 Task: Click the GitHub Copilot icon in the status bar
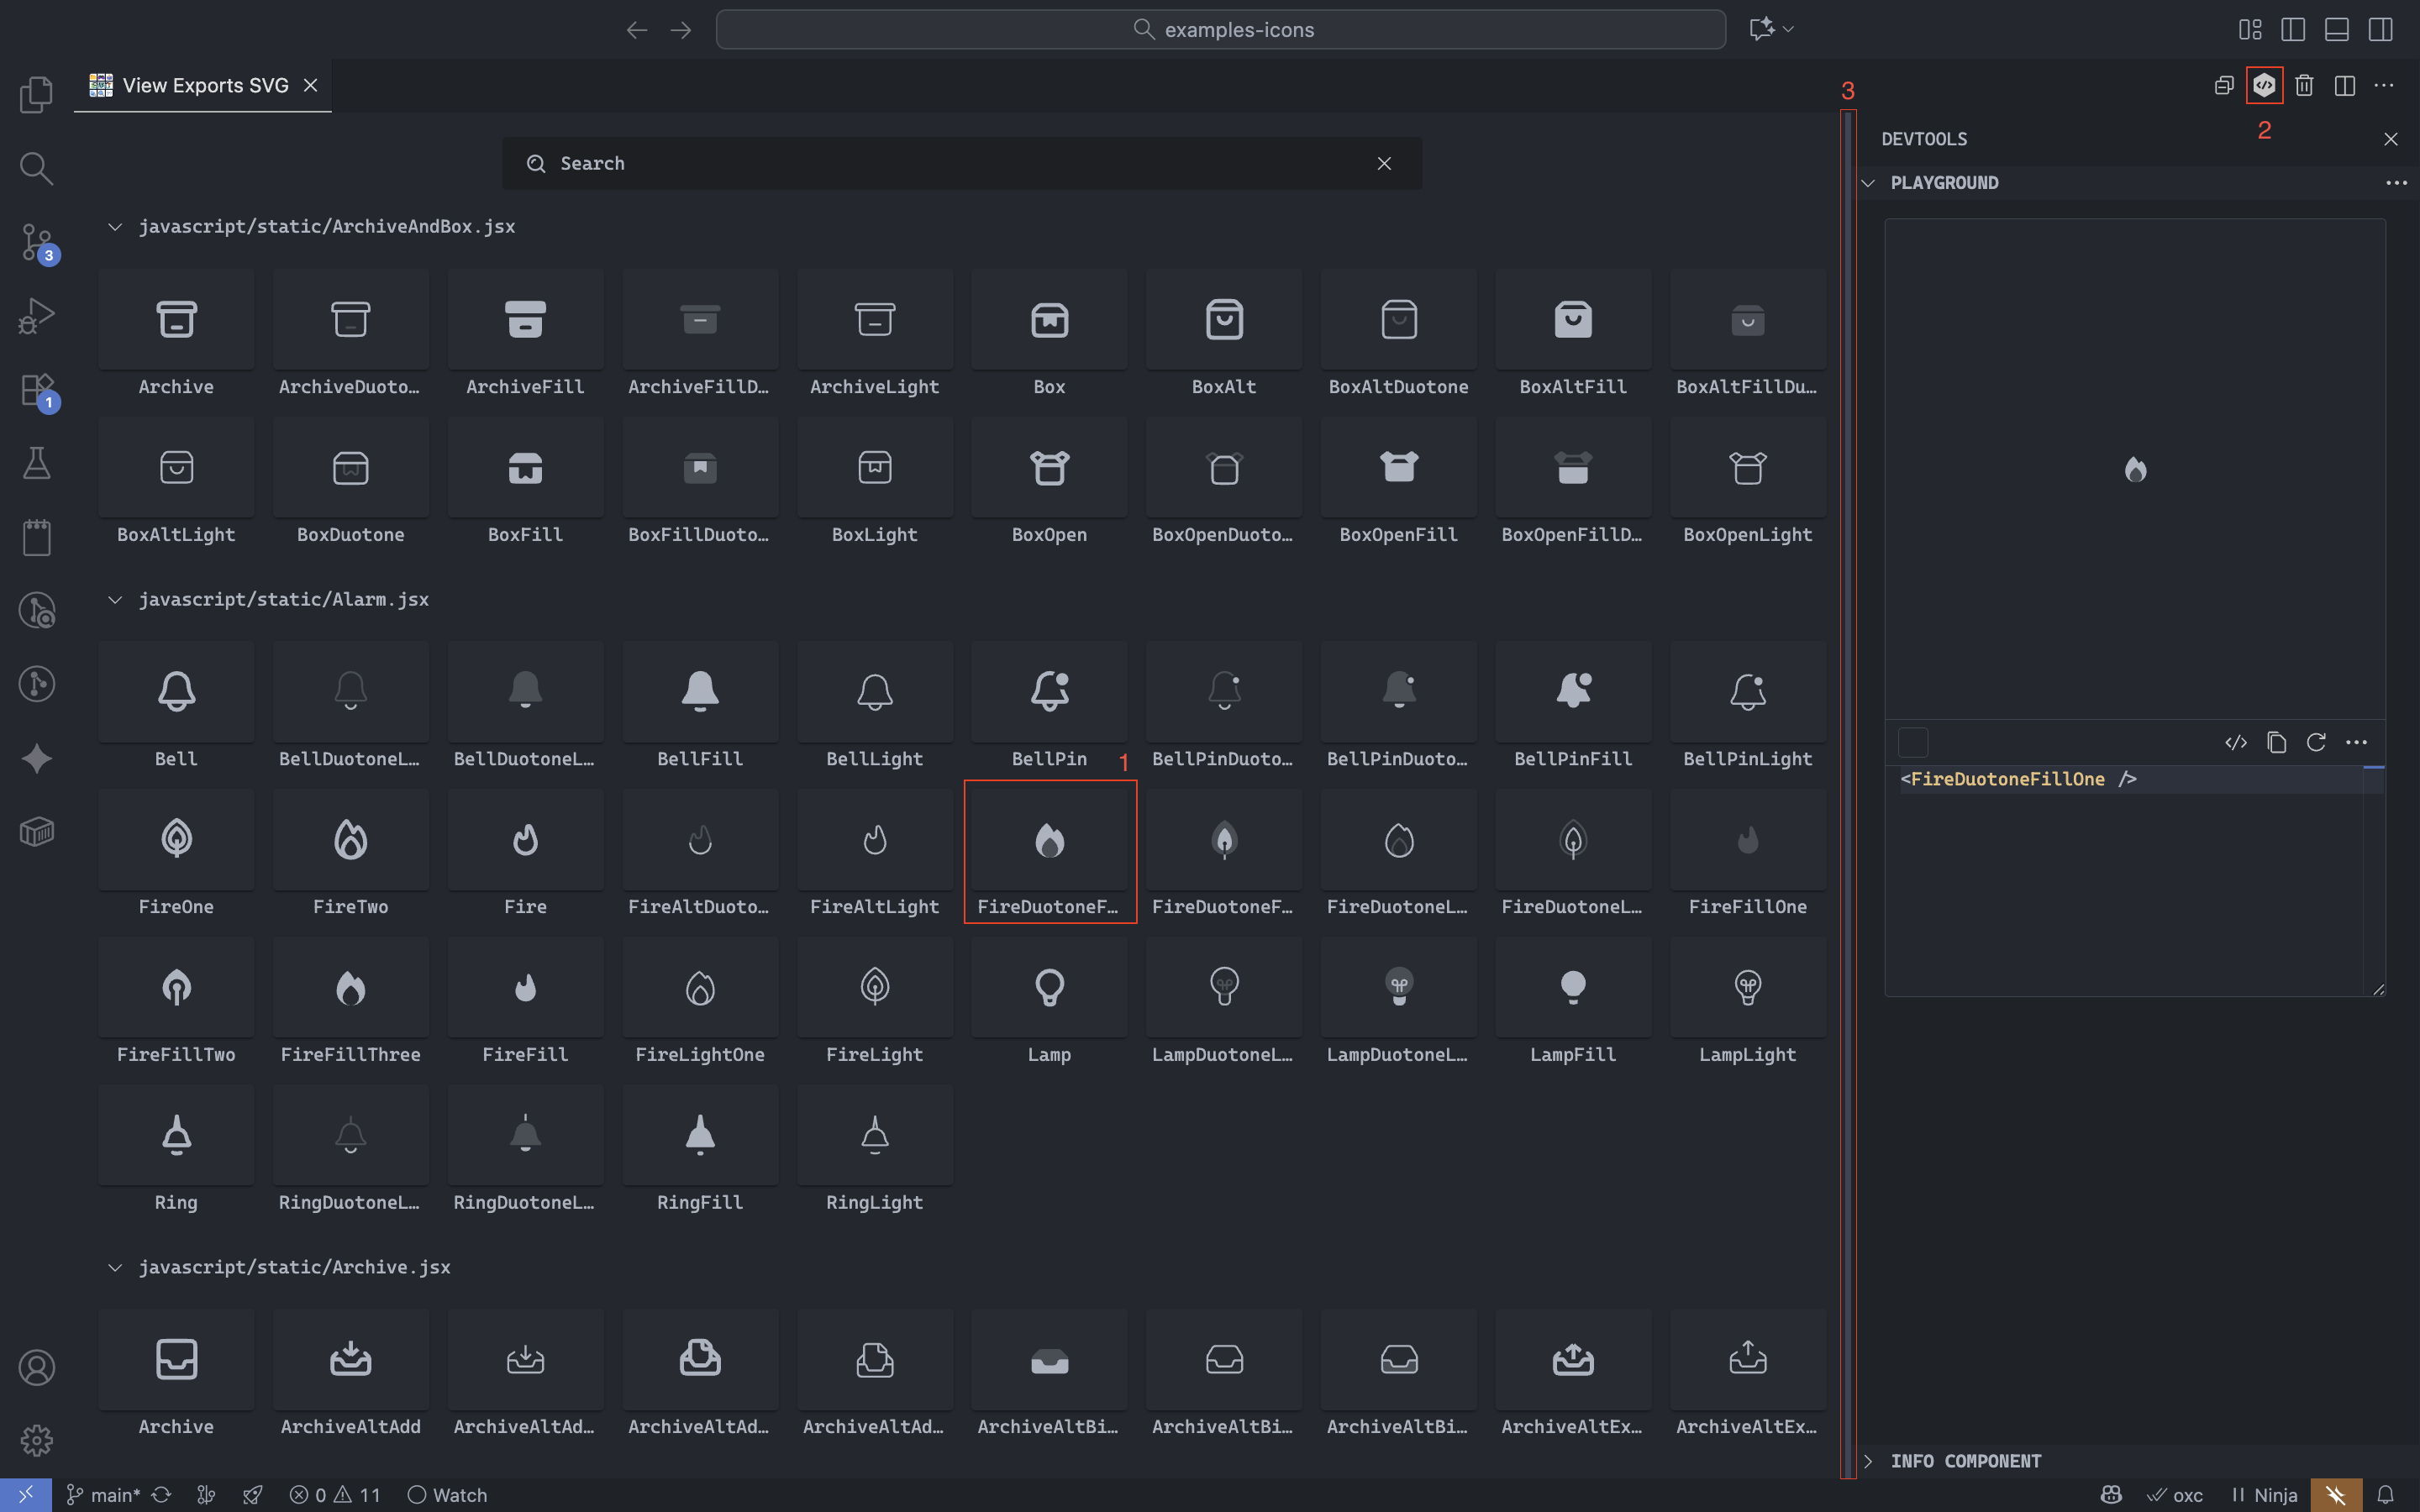pyautogui.click(x=2110, y=1494)
